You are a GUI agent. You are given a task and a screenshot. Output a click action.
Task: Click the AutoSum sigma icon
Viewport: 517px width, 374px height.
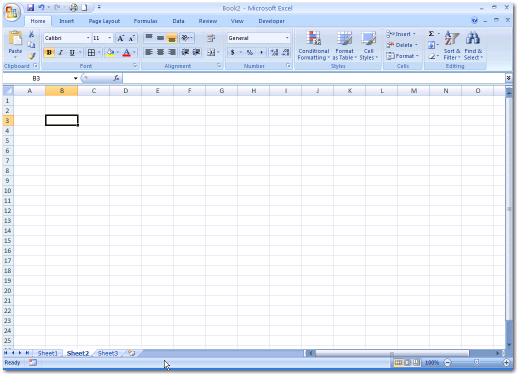coord(431,34)
